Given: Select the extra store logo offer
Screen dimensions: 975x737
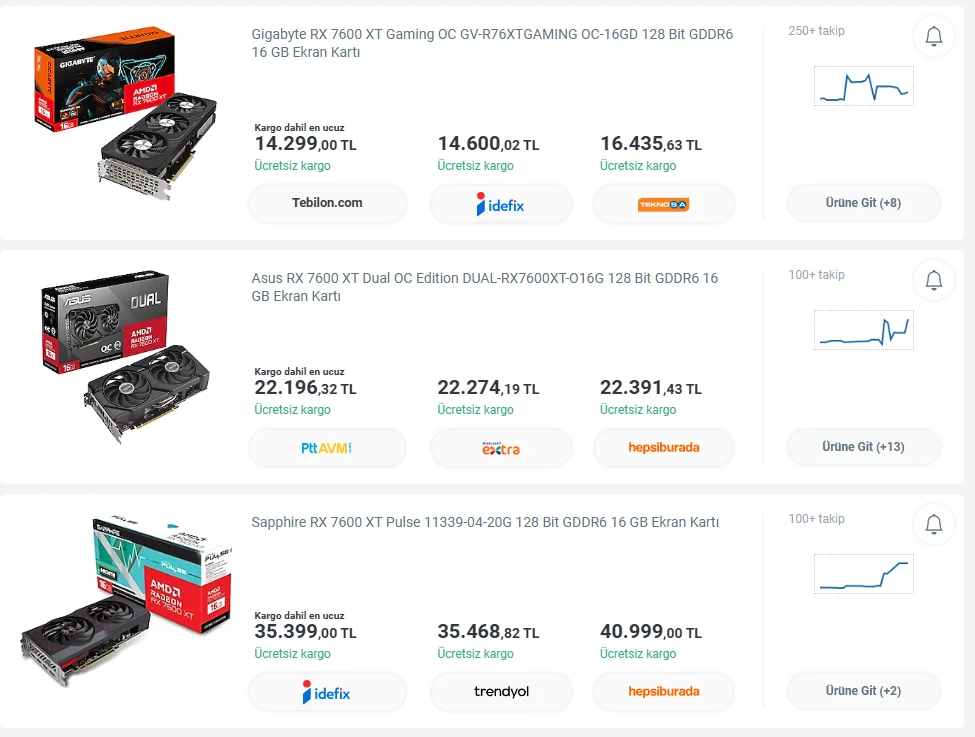Looking at the screenshot, I should (x=501, y=448).
